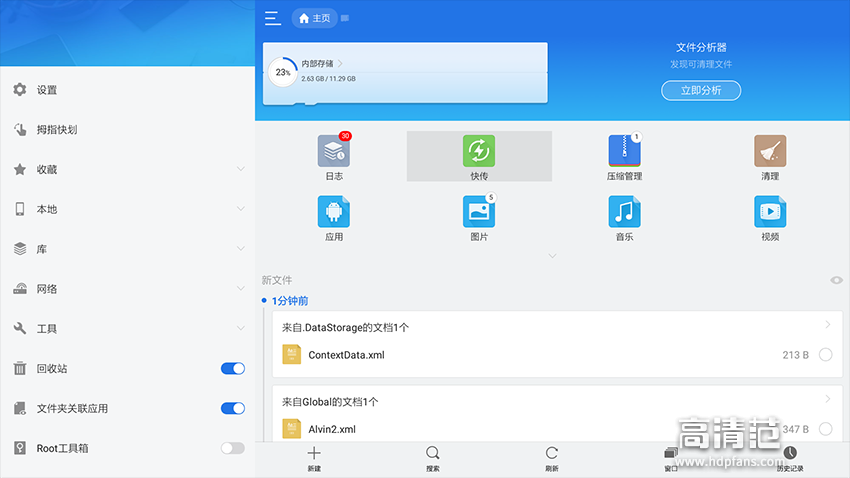Launch 快传 quick transfer

[x=479, y=156]
